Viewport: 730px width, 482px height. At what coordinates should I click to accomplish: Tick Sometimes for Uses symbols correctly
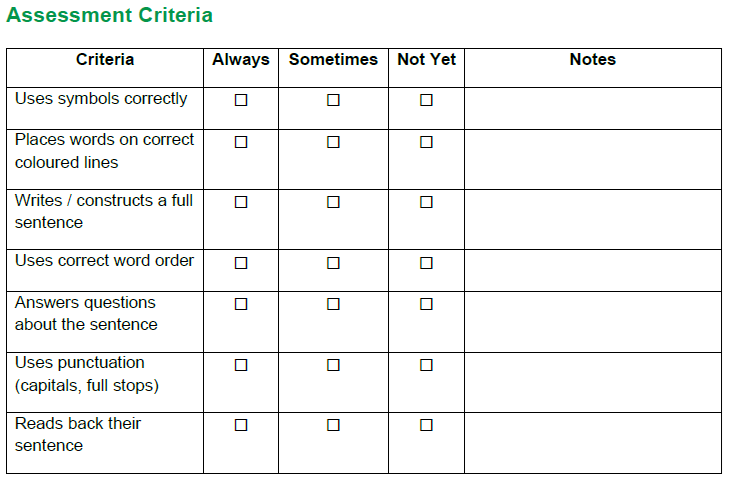pos(333,100)
